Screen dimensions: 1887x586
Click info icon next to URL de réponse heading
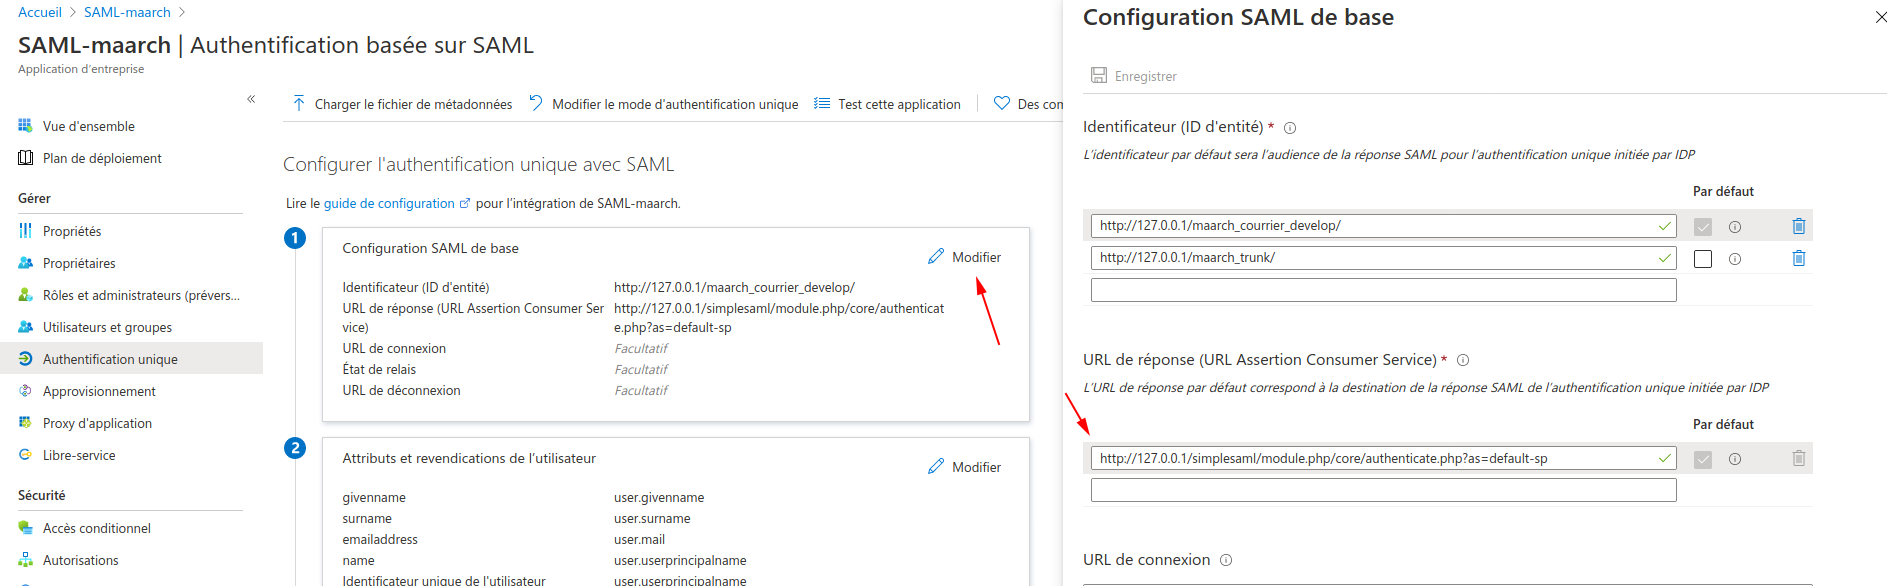tap(1463, 360)
